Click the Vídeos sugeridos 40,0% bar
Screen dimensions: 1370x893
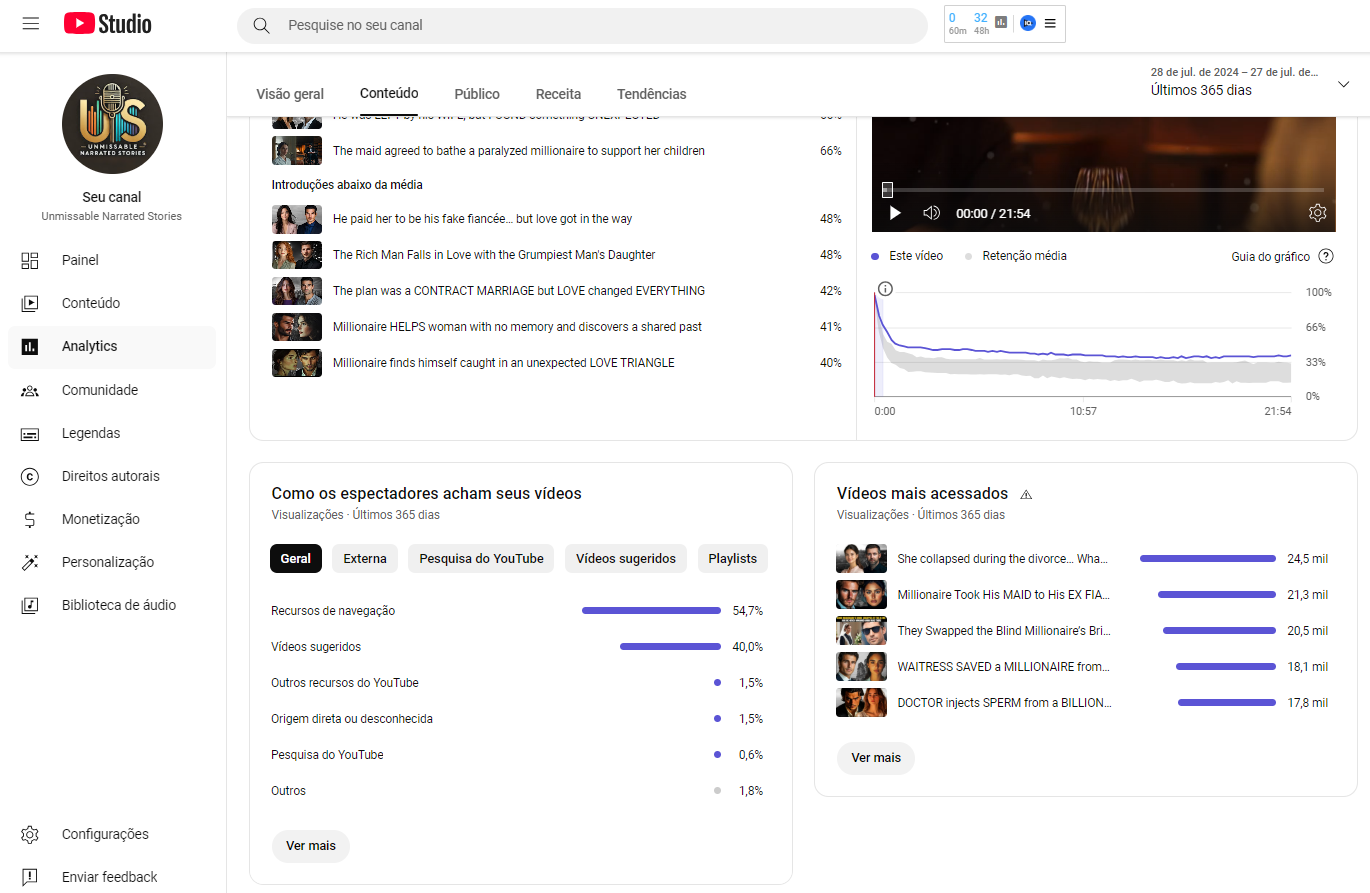670,647
